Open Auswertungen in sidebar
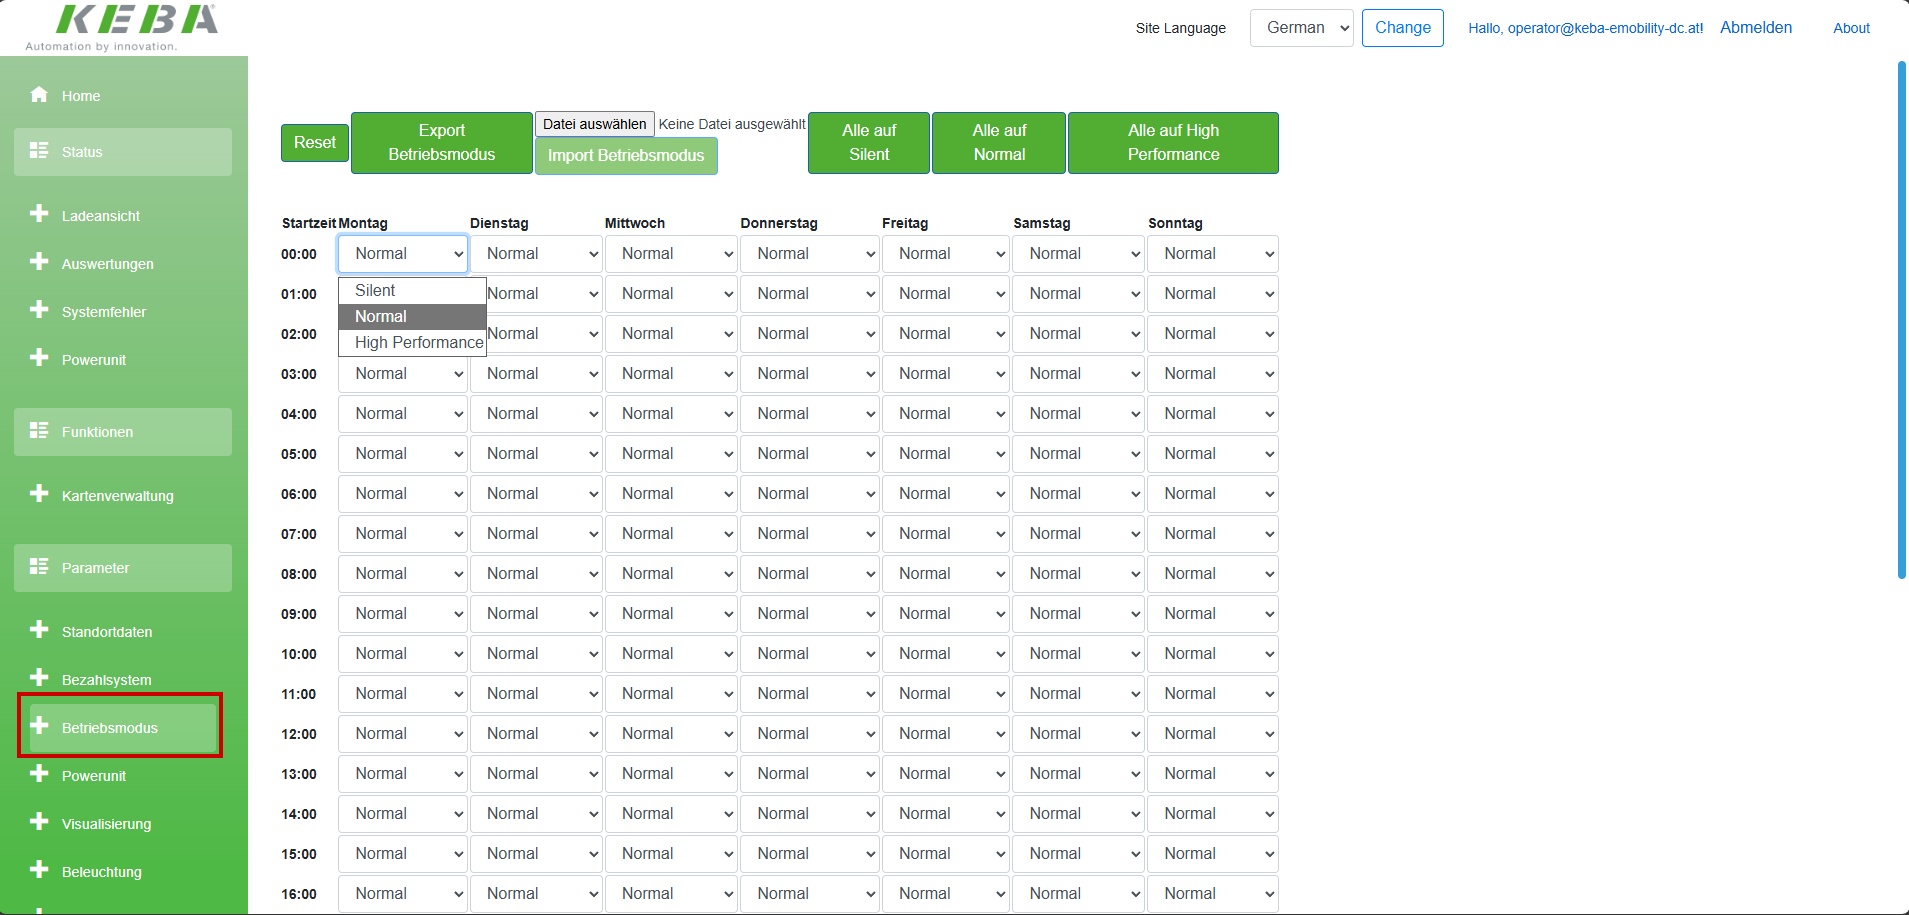Image resolution: width=1909 pixels, height=915 pixels. 108,264
